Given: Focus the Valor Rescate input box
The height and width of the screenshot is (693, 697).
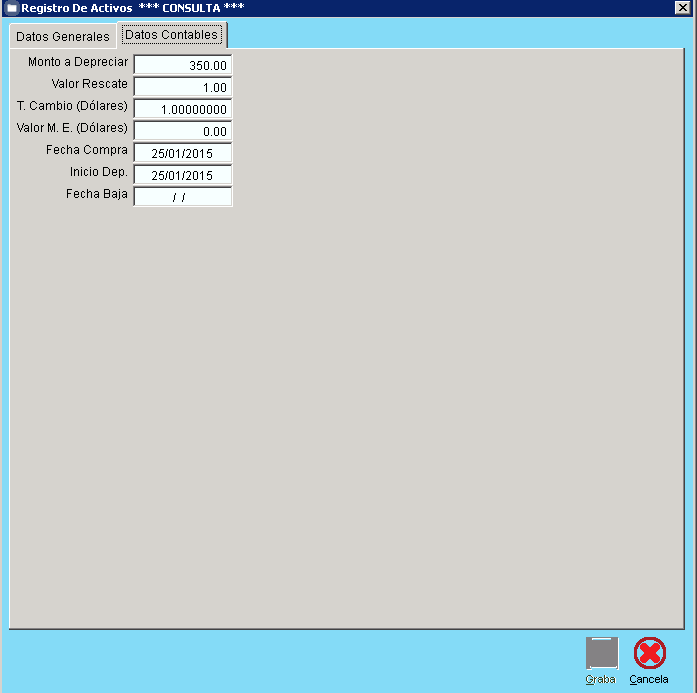Looking at the screenshot, I should tap(183, 87).
